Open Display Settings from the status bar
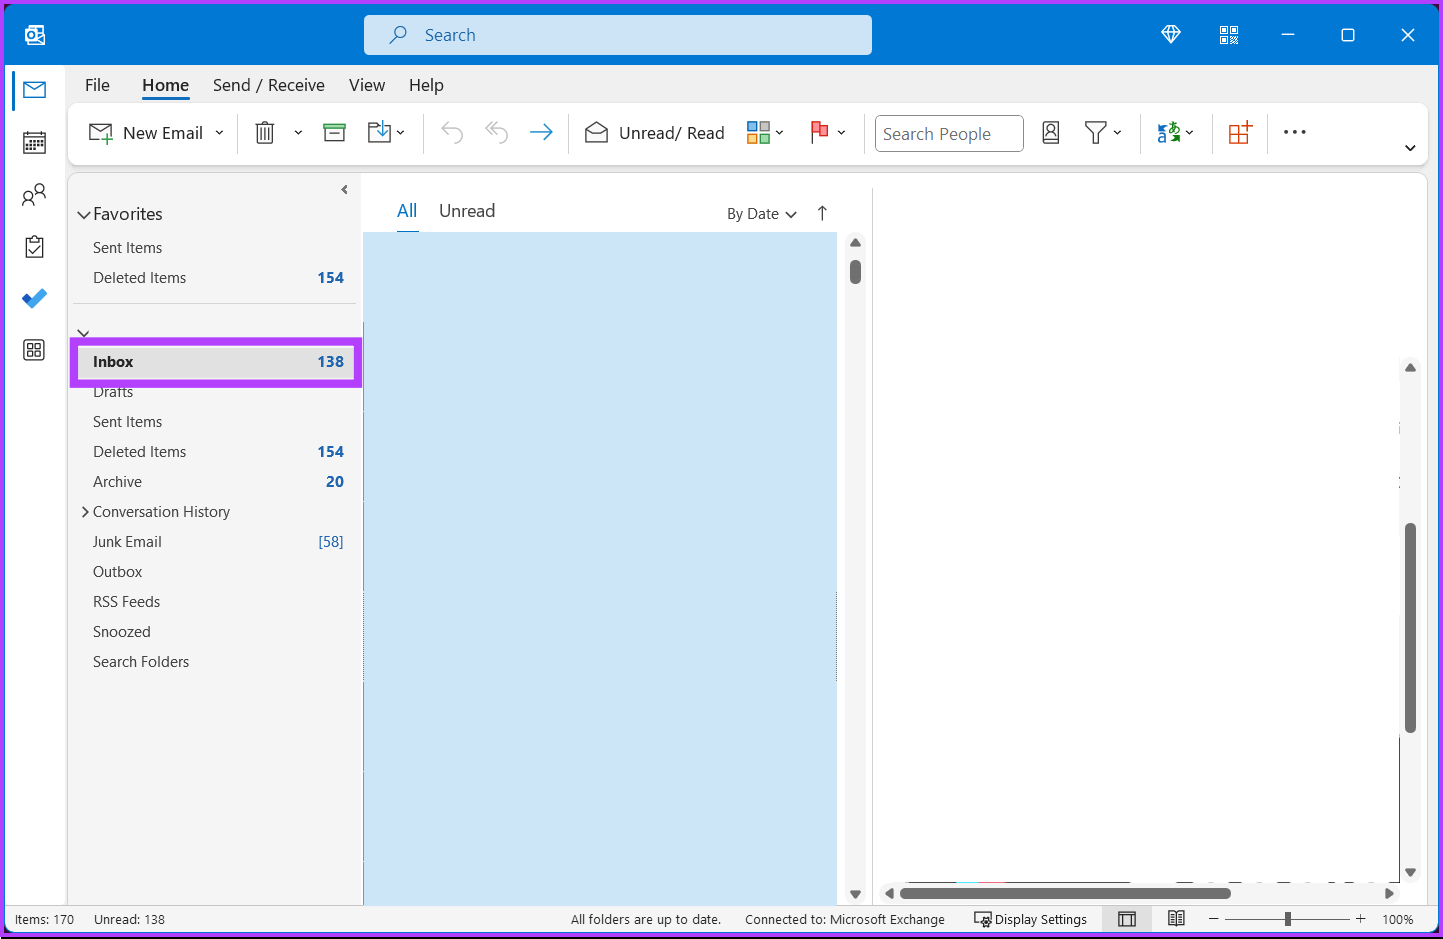Screen dimensions: 1443x939 (1031, 918)
